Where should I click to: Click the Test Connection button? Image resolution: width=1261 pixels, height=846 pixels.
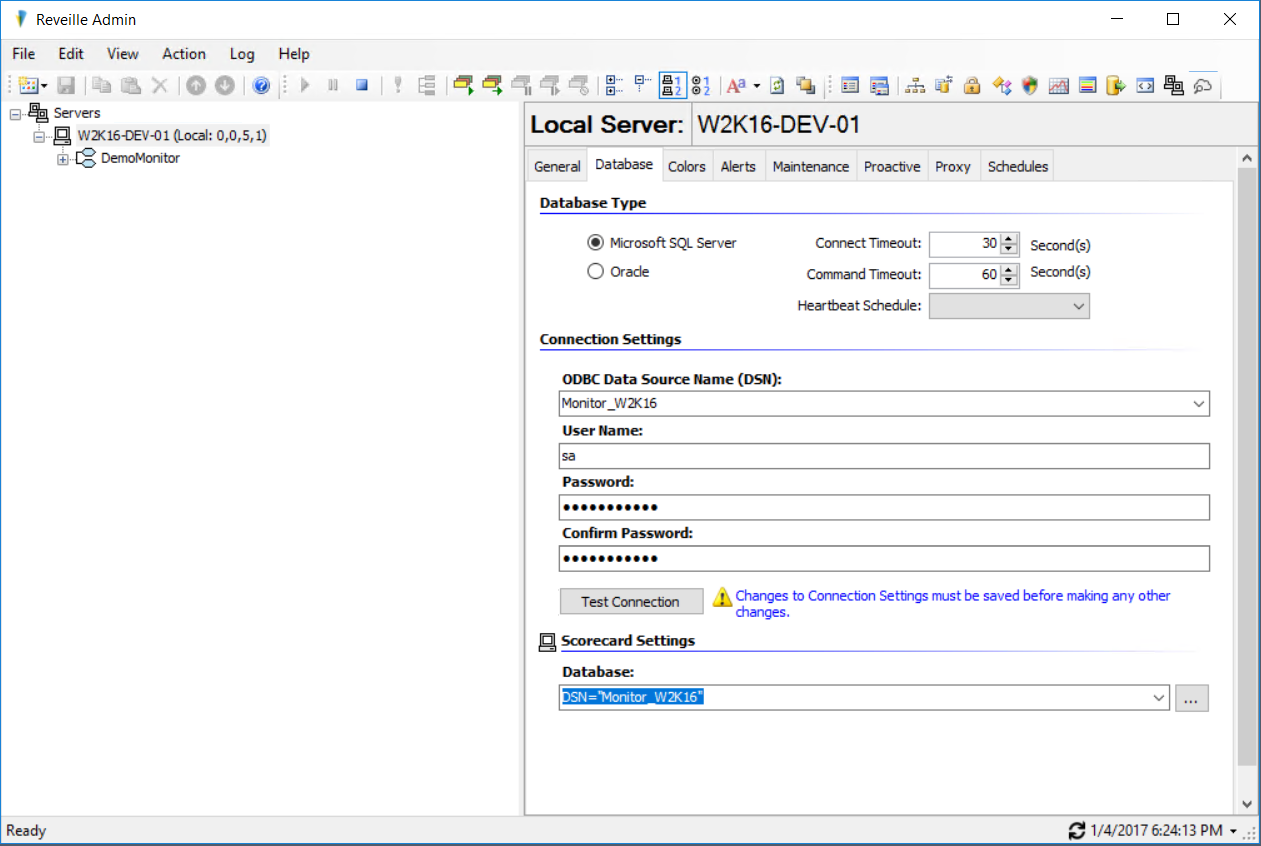pyautogui.click(x=630, y=602)
